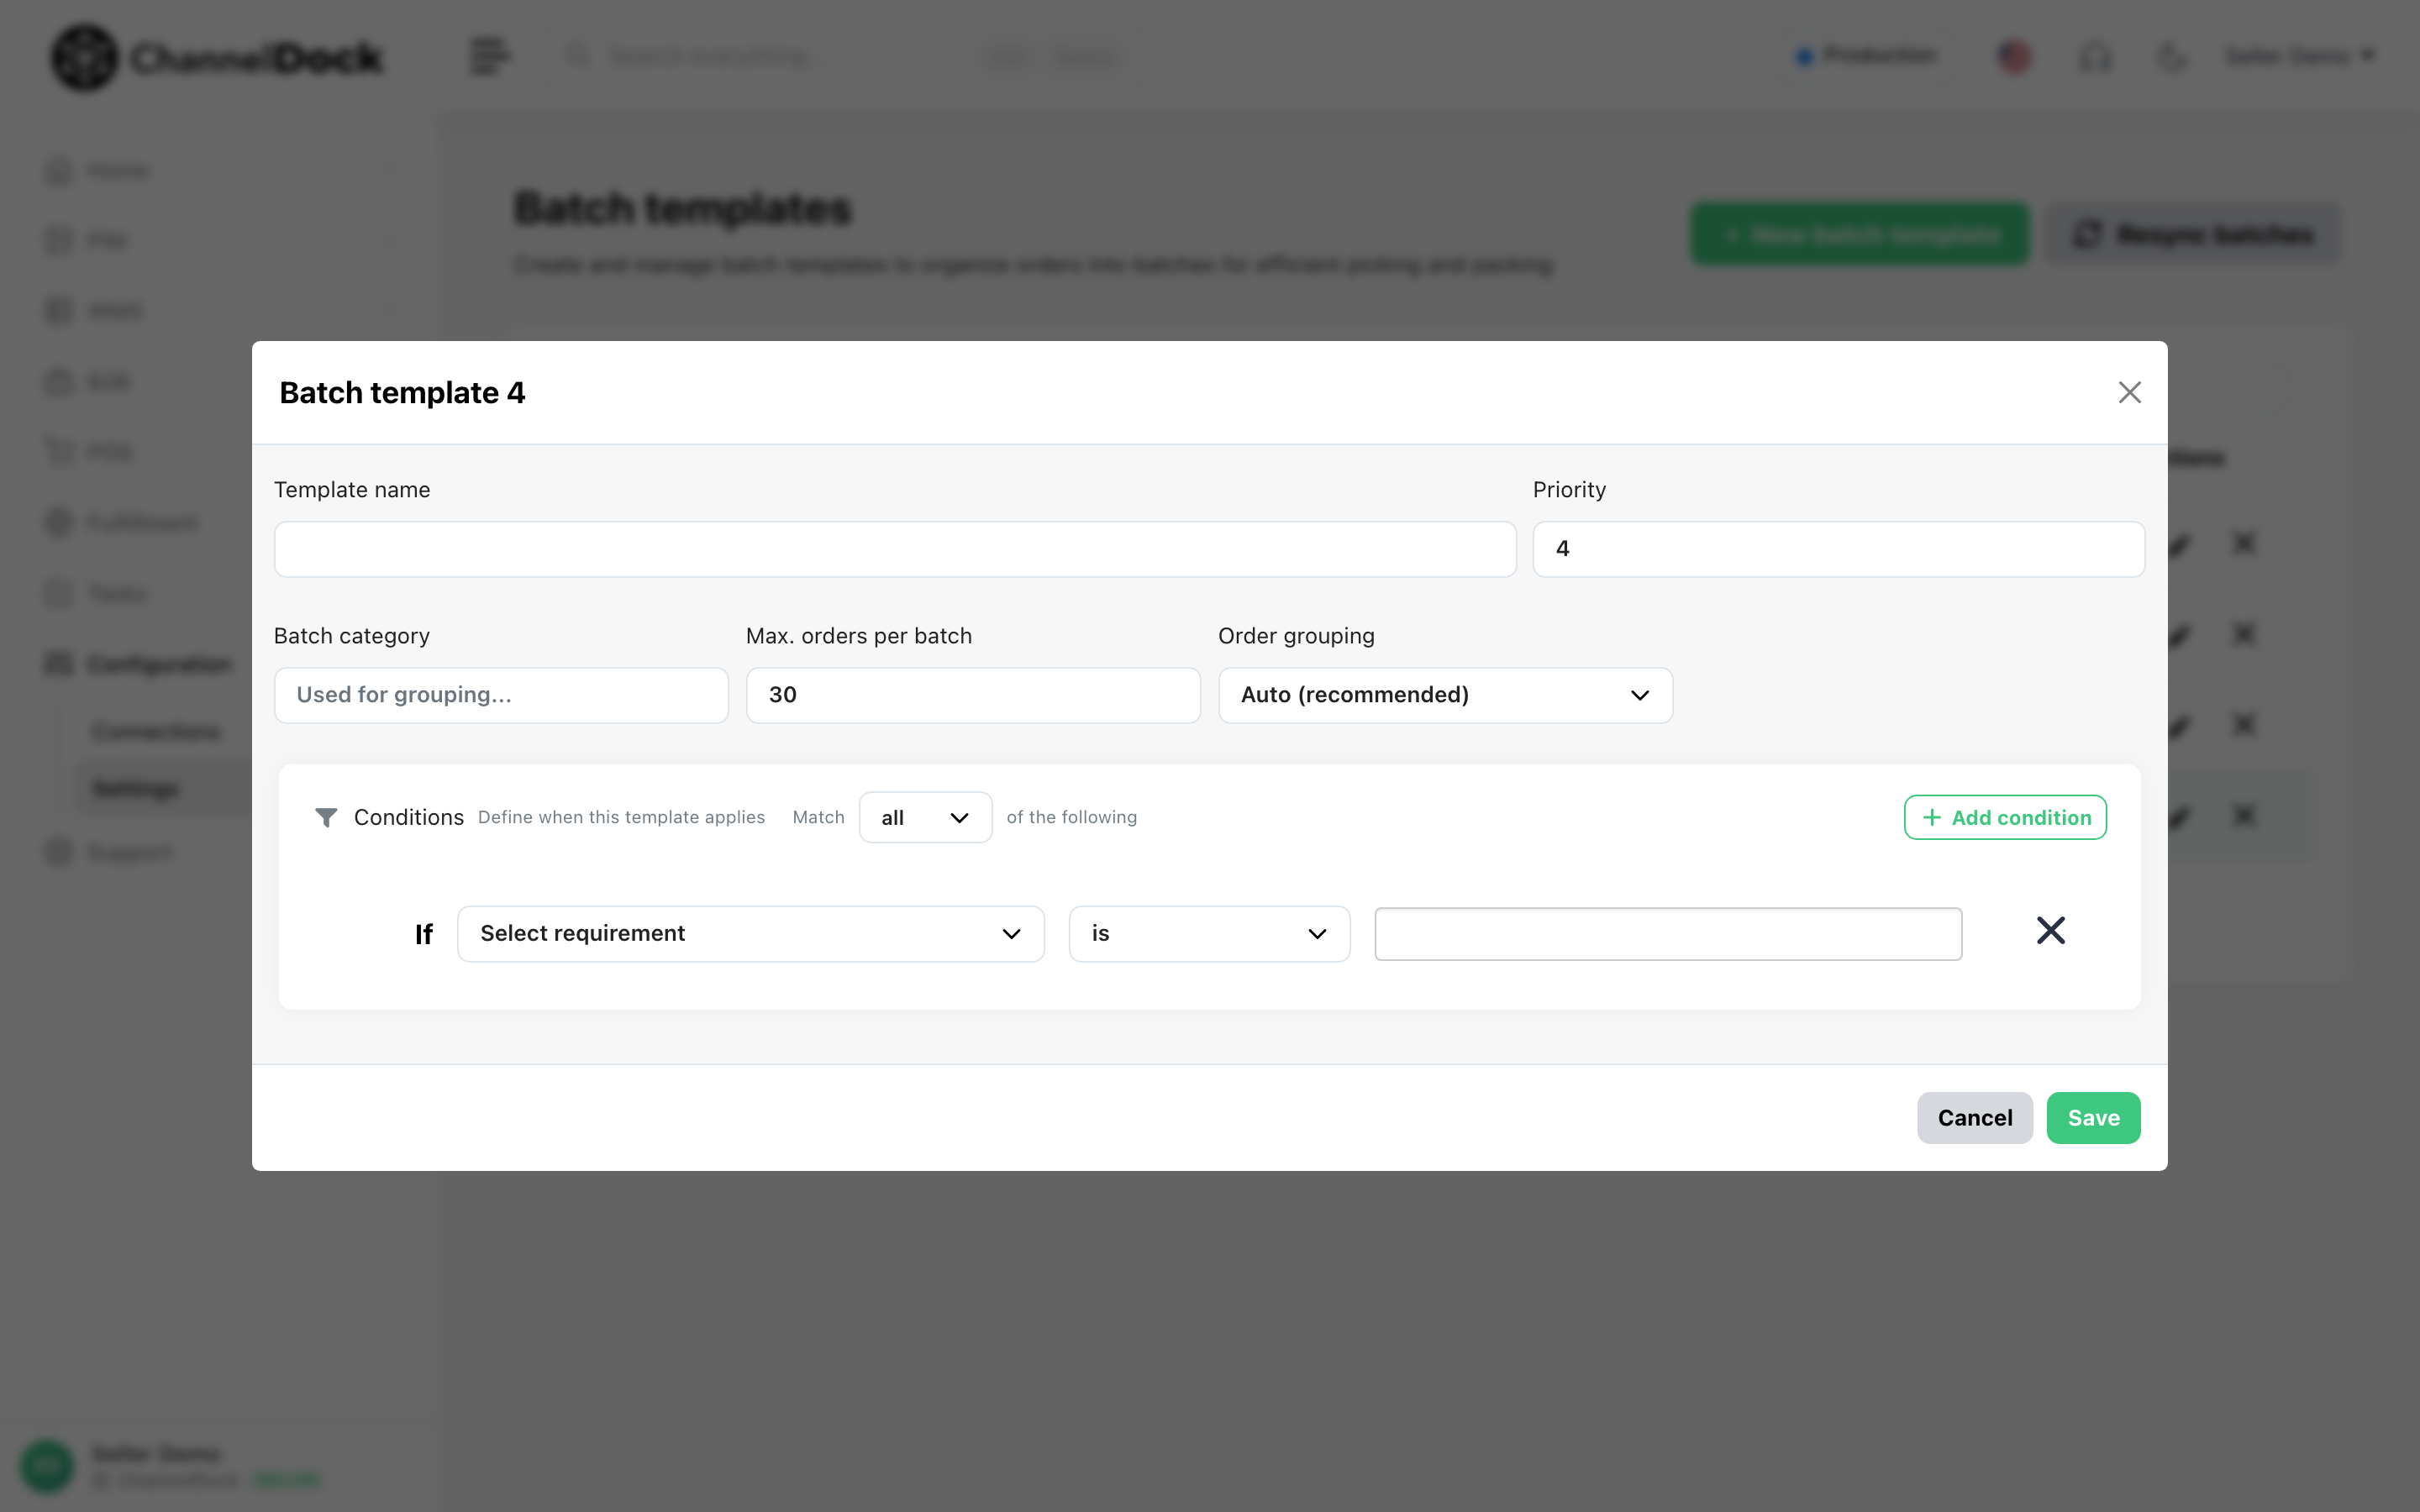Close the Batch template 4 dialog
The height and width of the screenshot is (1512, 2420).
[x=2129, y=392]
